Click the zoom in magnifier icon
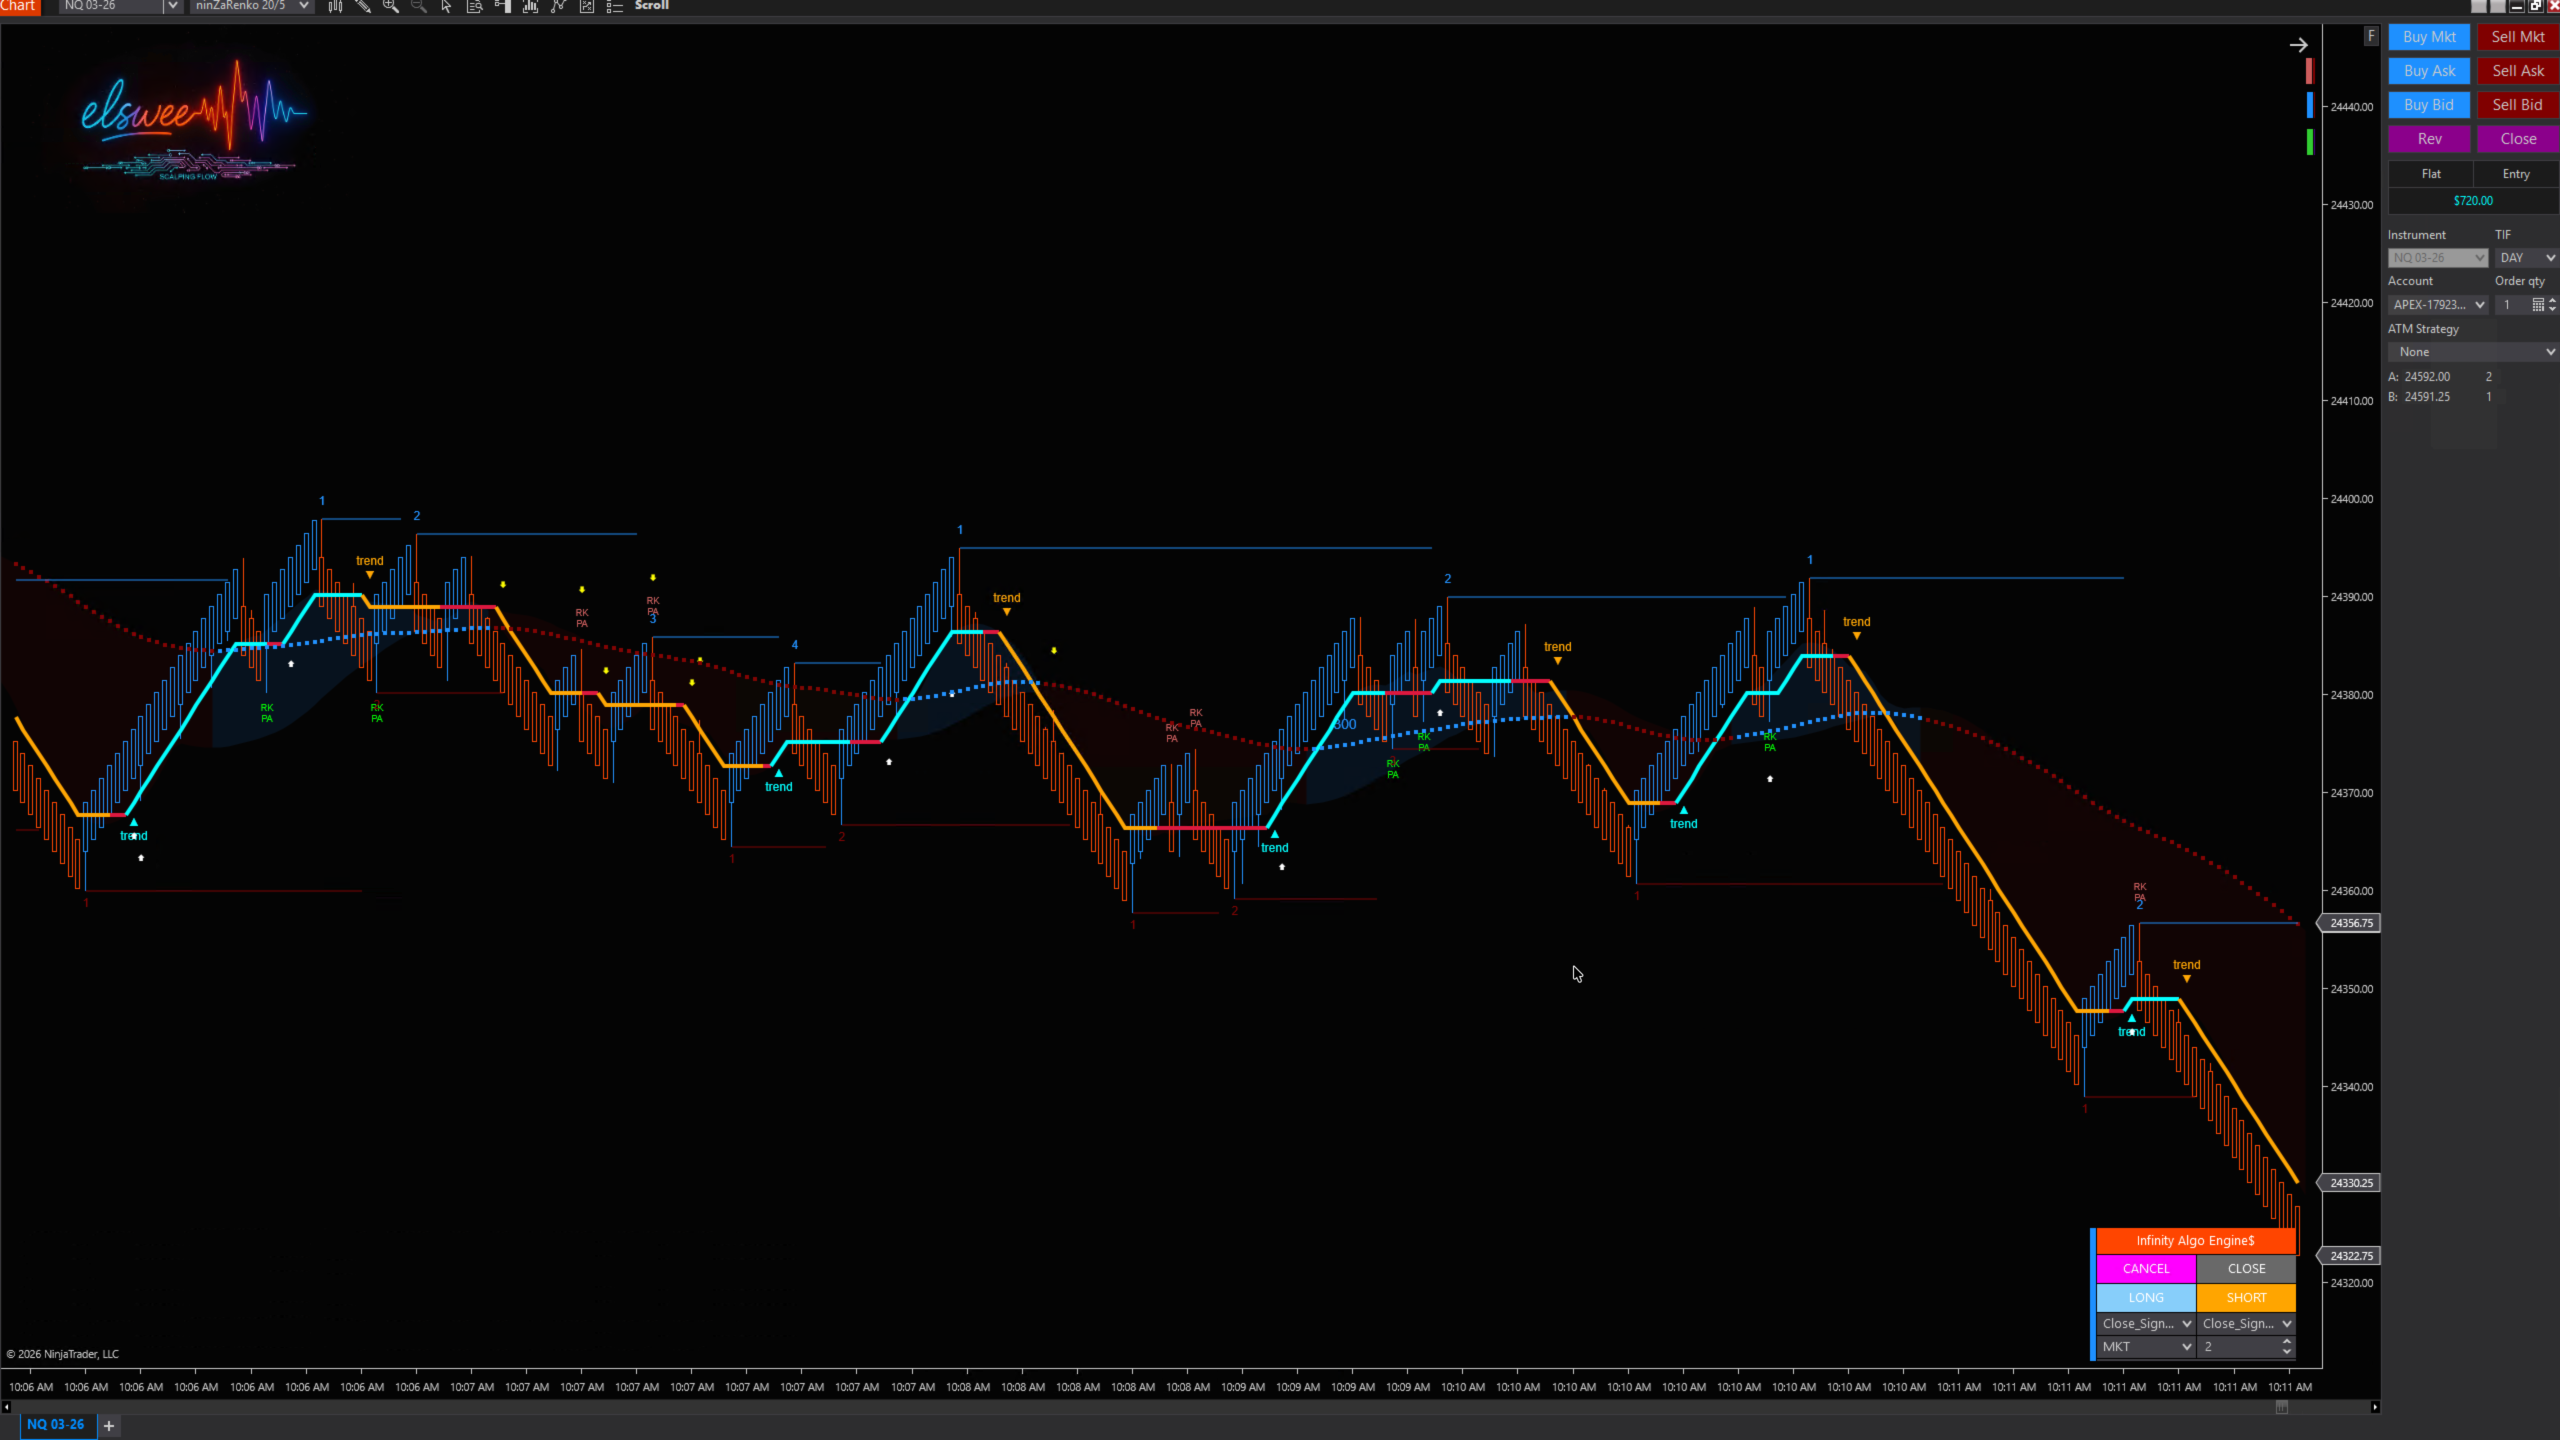The width and height of the screenshot is (2560, 1440). 391,6
